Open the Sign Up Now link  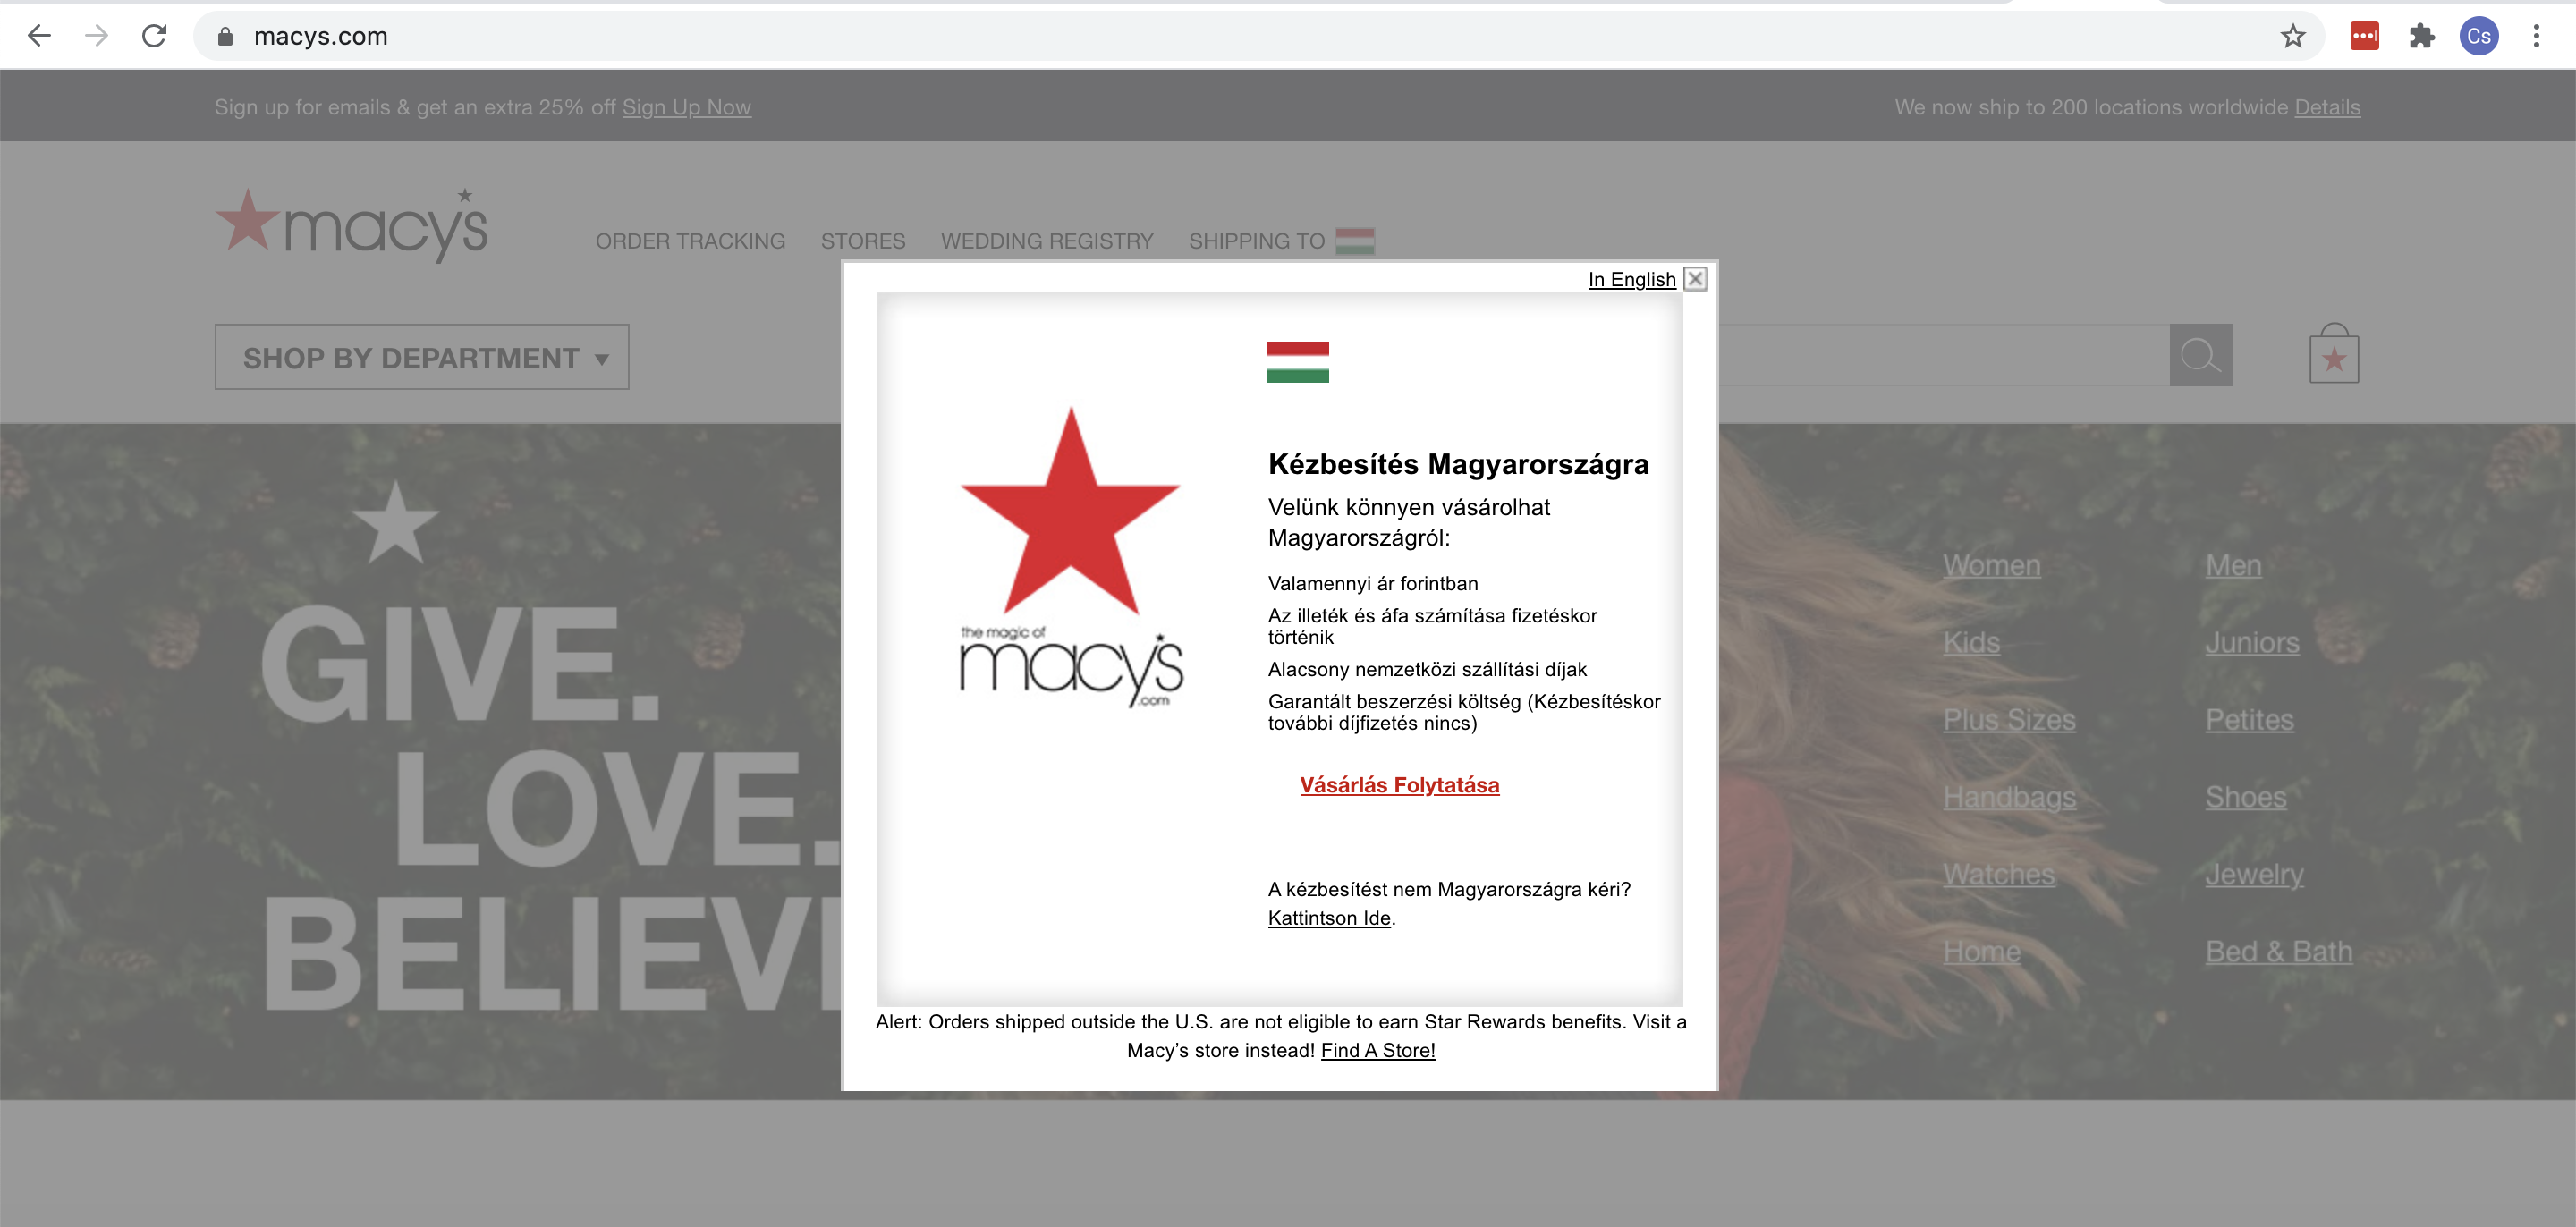pos(686,107)
